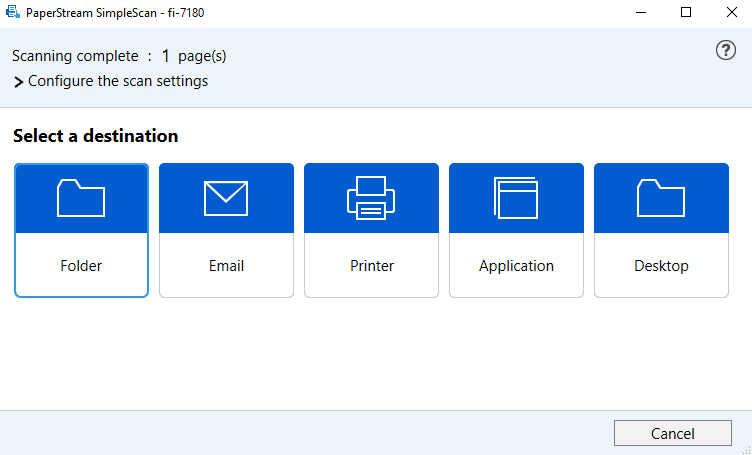Click the window resize grip corner

[746, 450]
